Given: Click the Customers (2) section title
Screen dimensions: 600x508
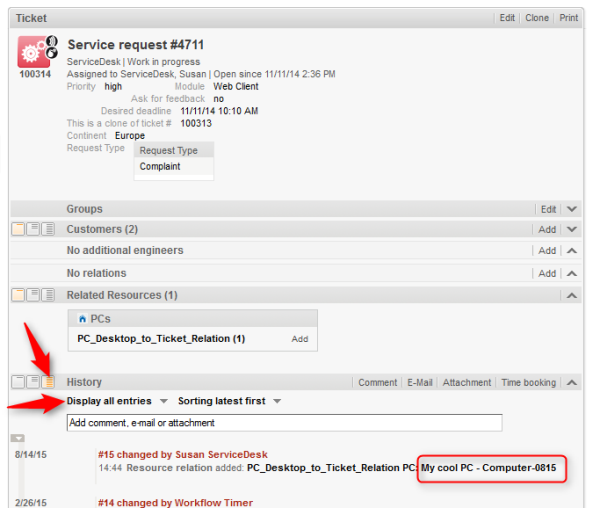Looking at the screenshot, I should (x=102, y=229).
